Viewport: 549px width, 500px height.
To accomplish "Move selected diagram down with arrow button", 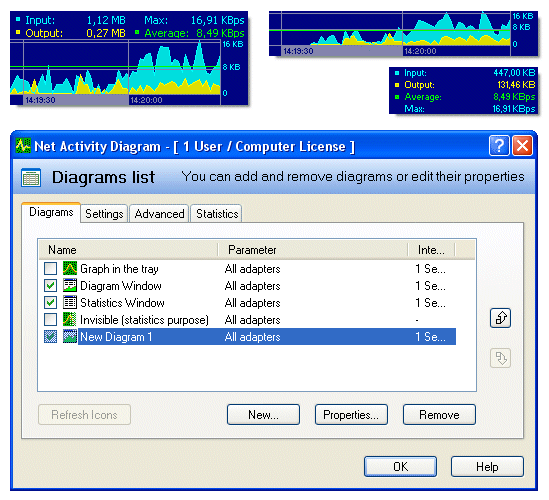I will [x=500, y=358].
